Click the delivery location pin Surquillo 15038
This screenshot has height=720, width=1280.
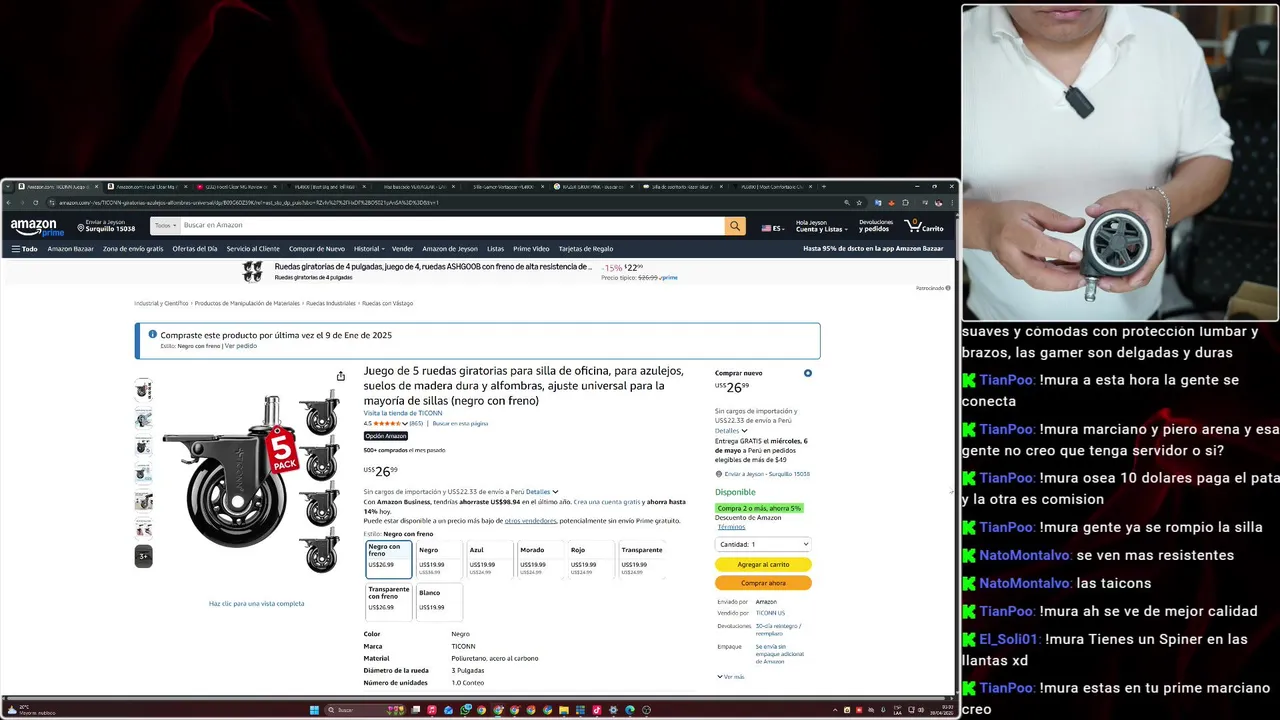click(106, 226)
